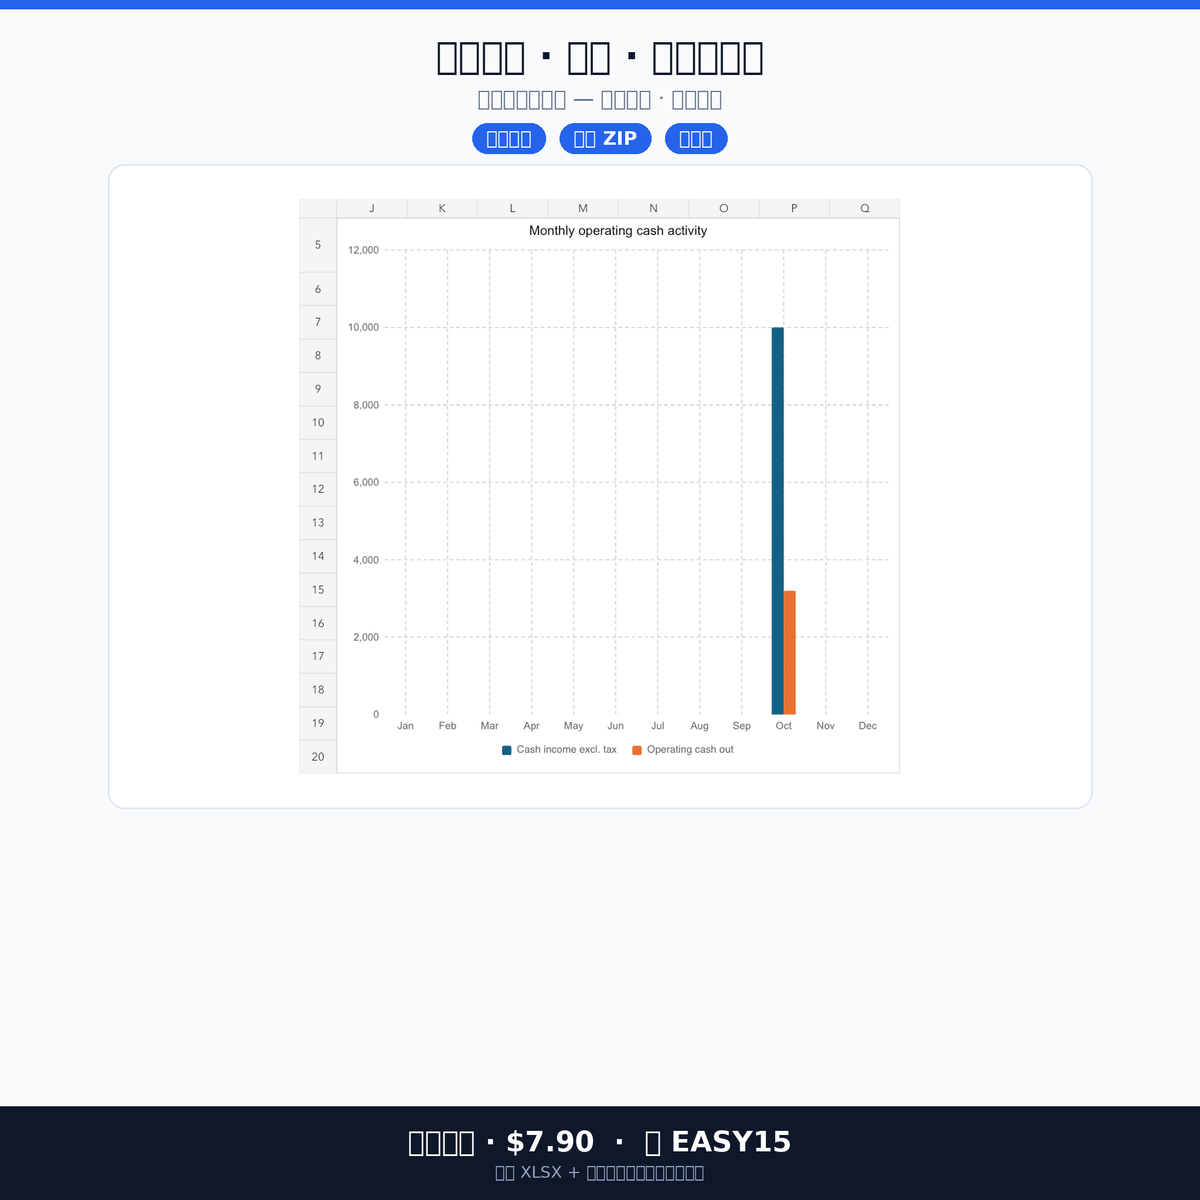Image resolution: width=1200 pixels, height=1200 pixels.
Task: Click the Oct label on the x-axis
Action: point(784,726)
